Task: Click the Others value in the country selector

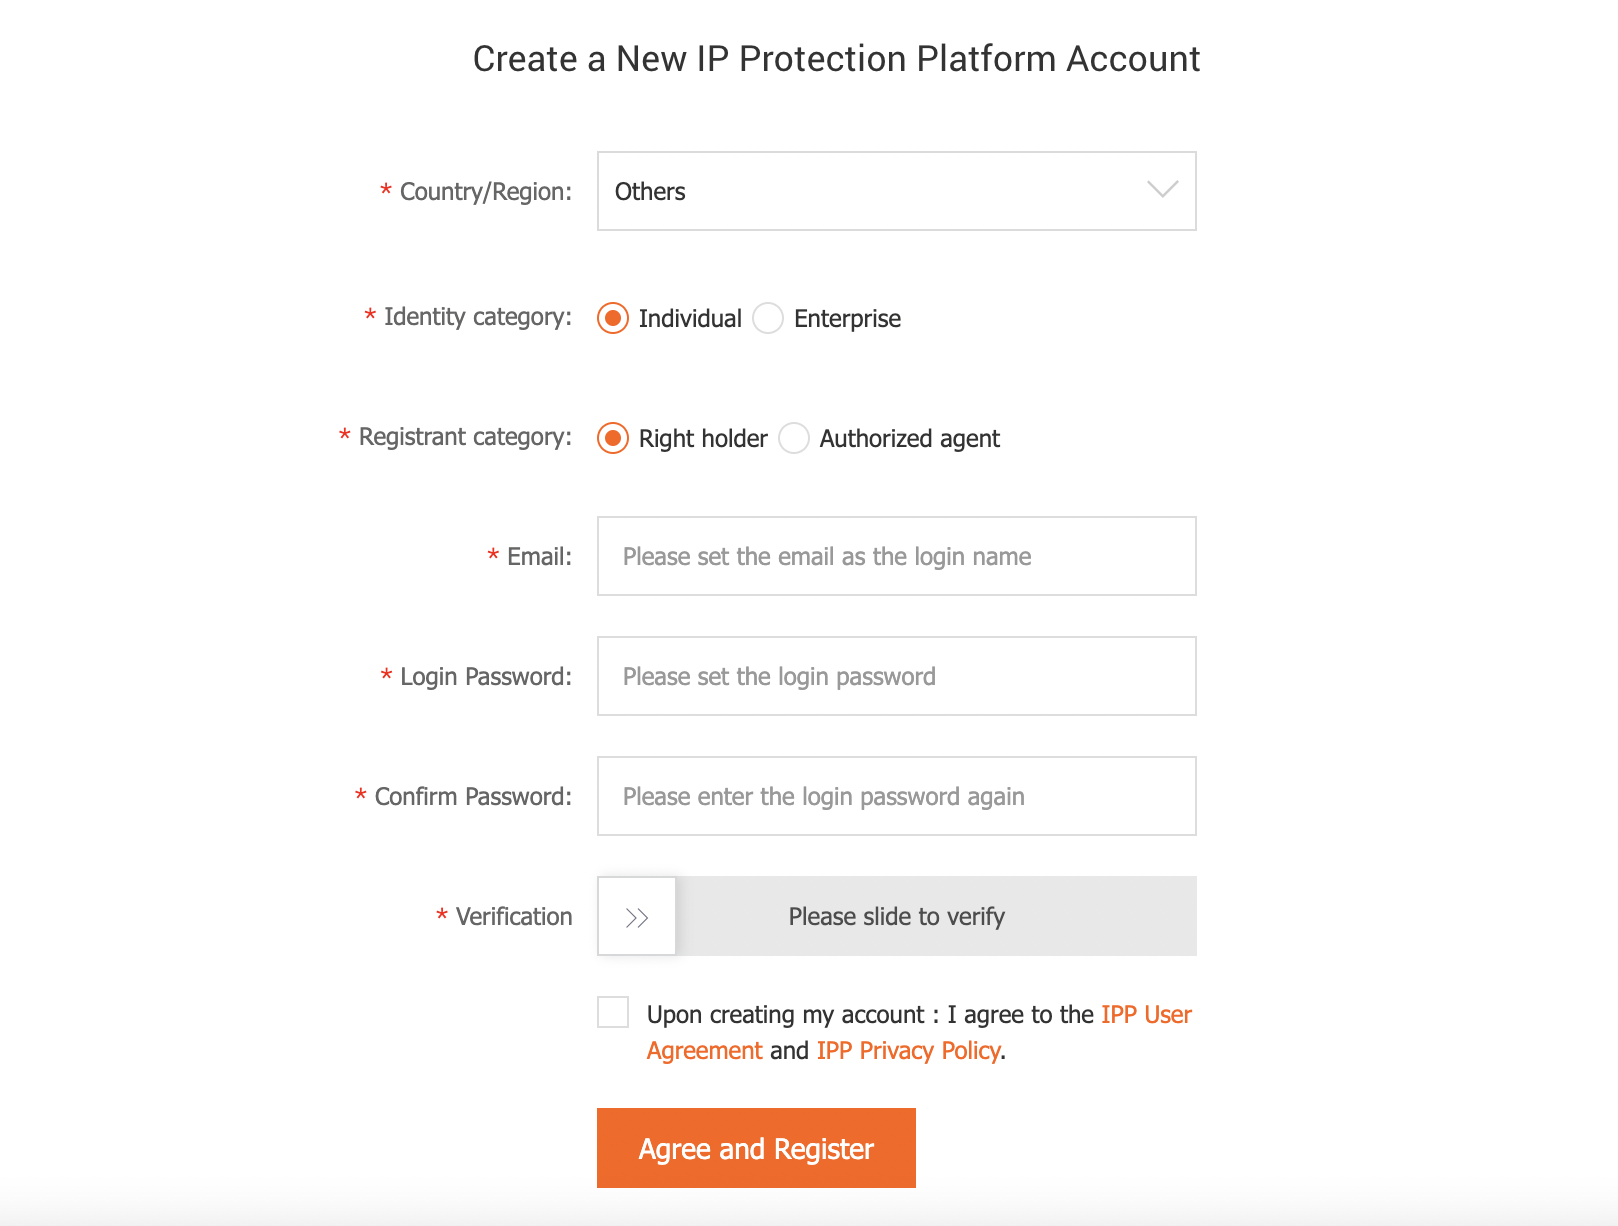Action: coord(650,192)
